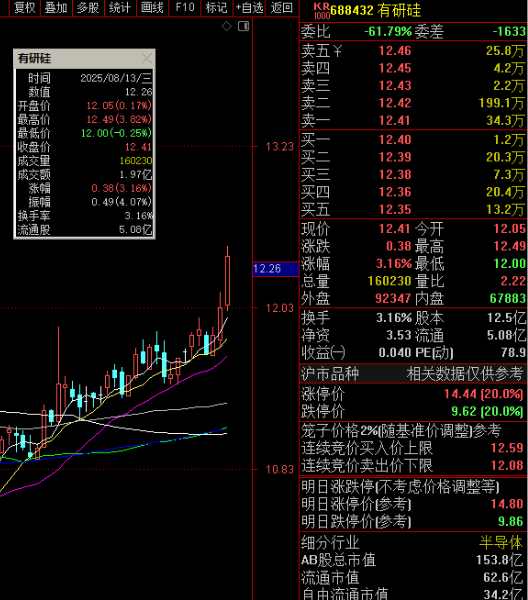The height and width of the screenshot is (600, 528).
Task: Open the 半导体 industry link
Action: tap(501, 543)
